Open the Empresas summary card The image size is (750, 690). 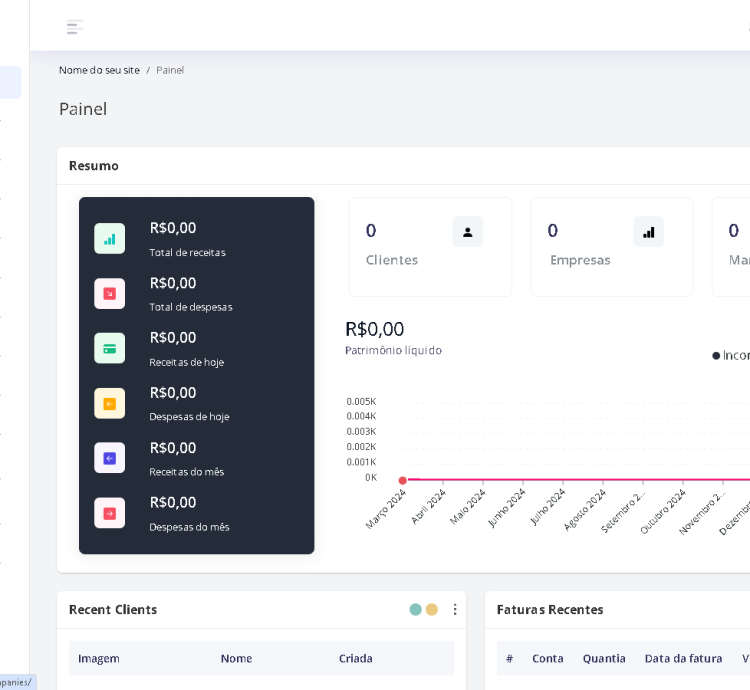(x=612, y=247)
